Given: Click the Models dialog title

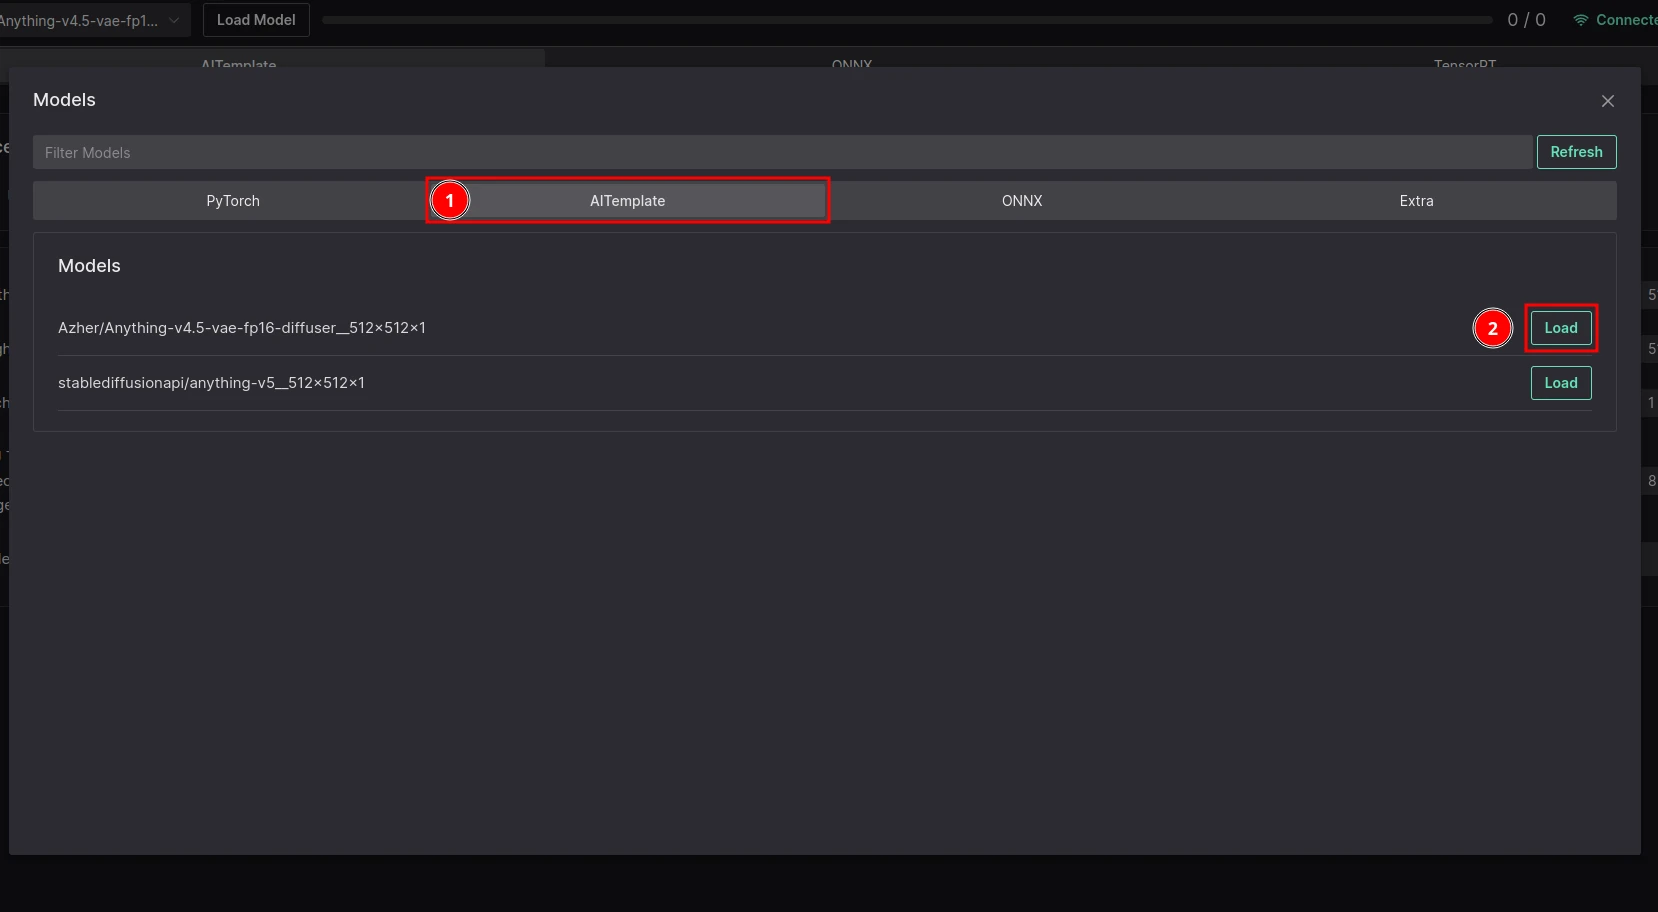Looking at the screenshot, I should pos(64,100).
